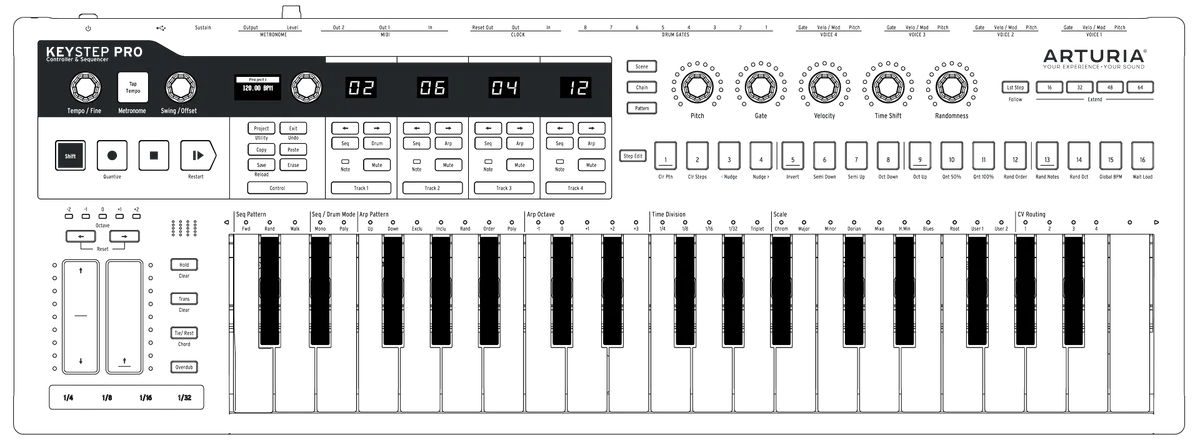Click the Overdub button
Screen dimensions: 1200x447
click(x=183, y=367)
